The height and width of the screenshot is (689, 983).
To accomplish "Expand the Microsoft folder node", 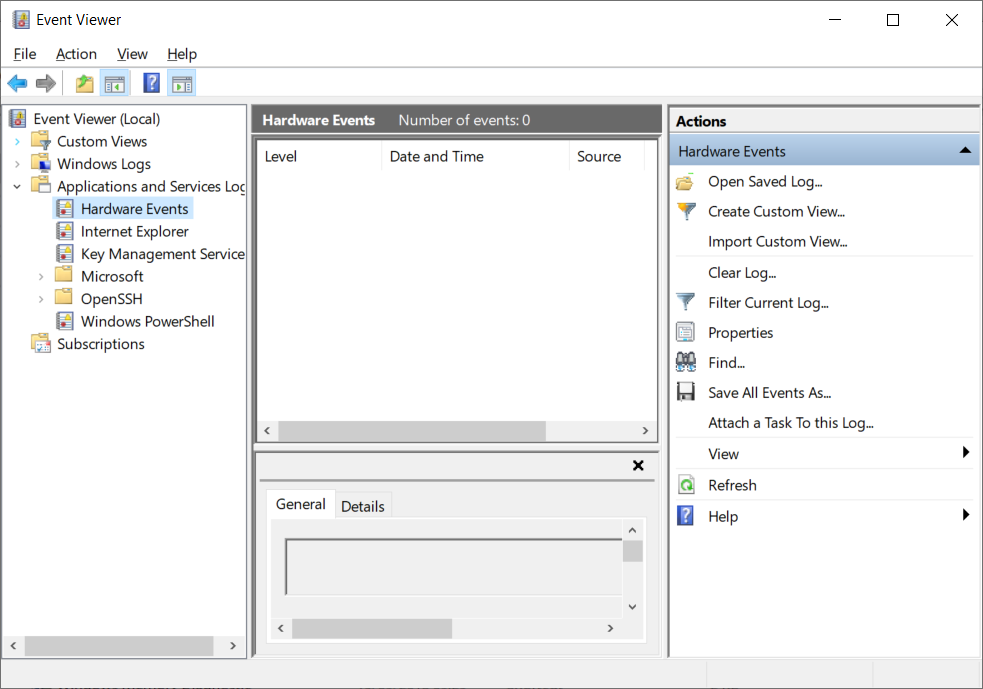I will coord(41,276).
